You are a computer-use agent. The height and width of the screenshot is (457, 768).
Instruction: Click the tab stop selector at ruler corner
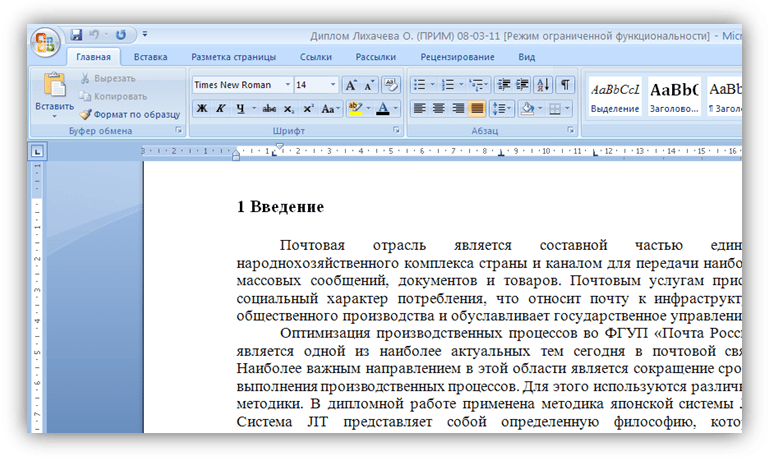pyautogui.click(x=38, y=152)
